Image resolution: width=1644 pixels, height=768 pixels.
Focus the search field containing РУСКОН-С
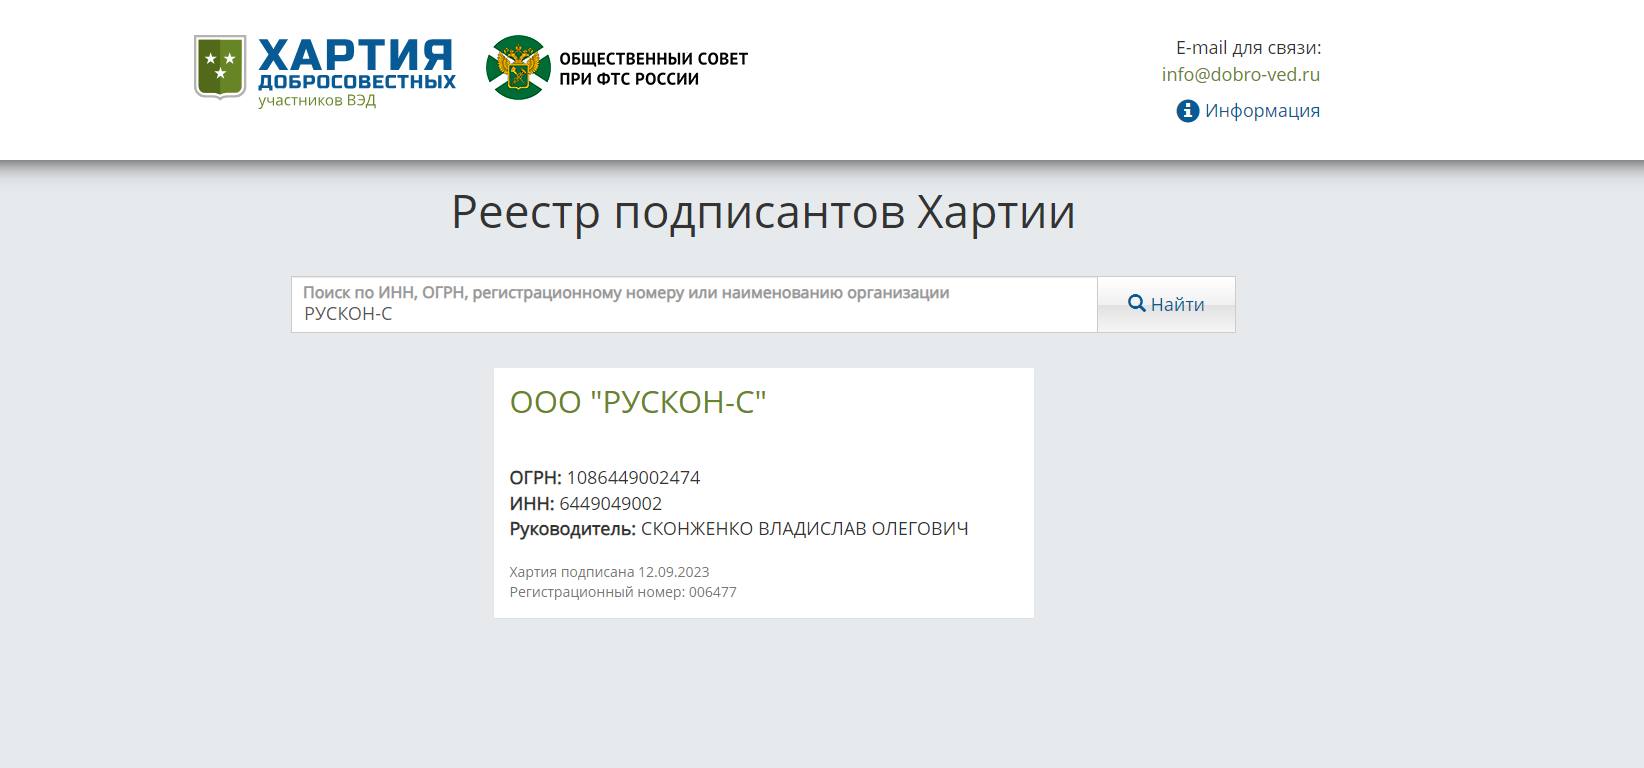(x=694, y=313)
